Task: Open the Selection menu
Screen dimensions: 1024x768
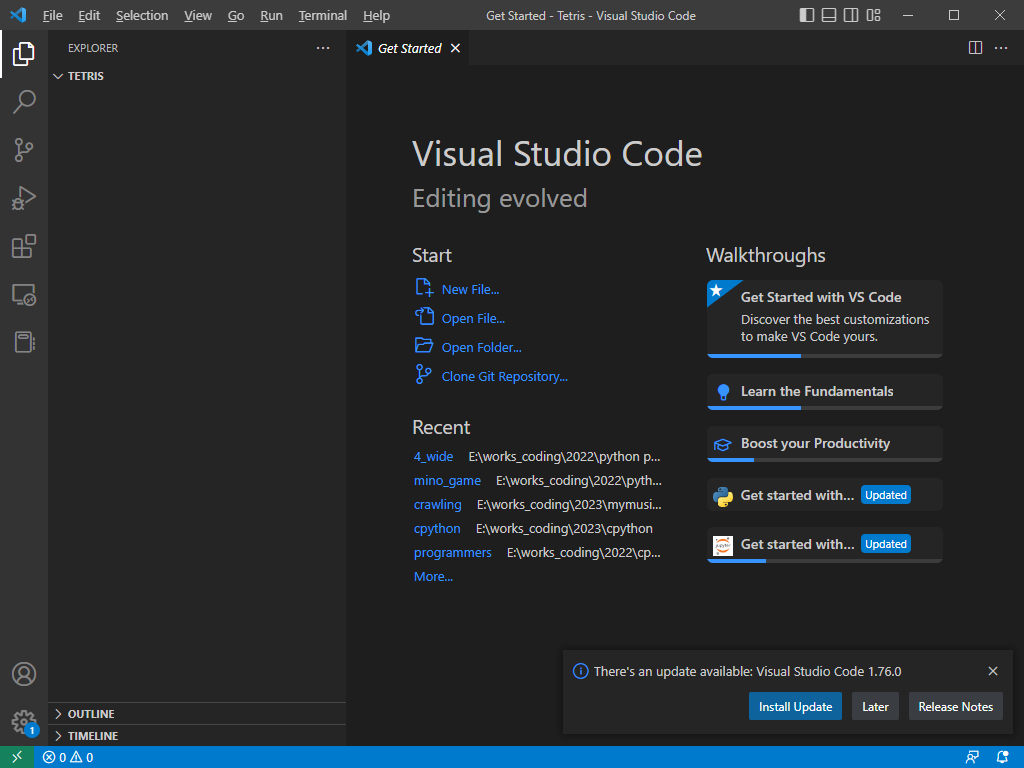Action: coord(142,15)
